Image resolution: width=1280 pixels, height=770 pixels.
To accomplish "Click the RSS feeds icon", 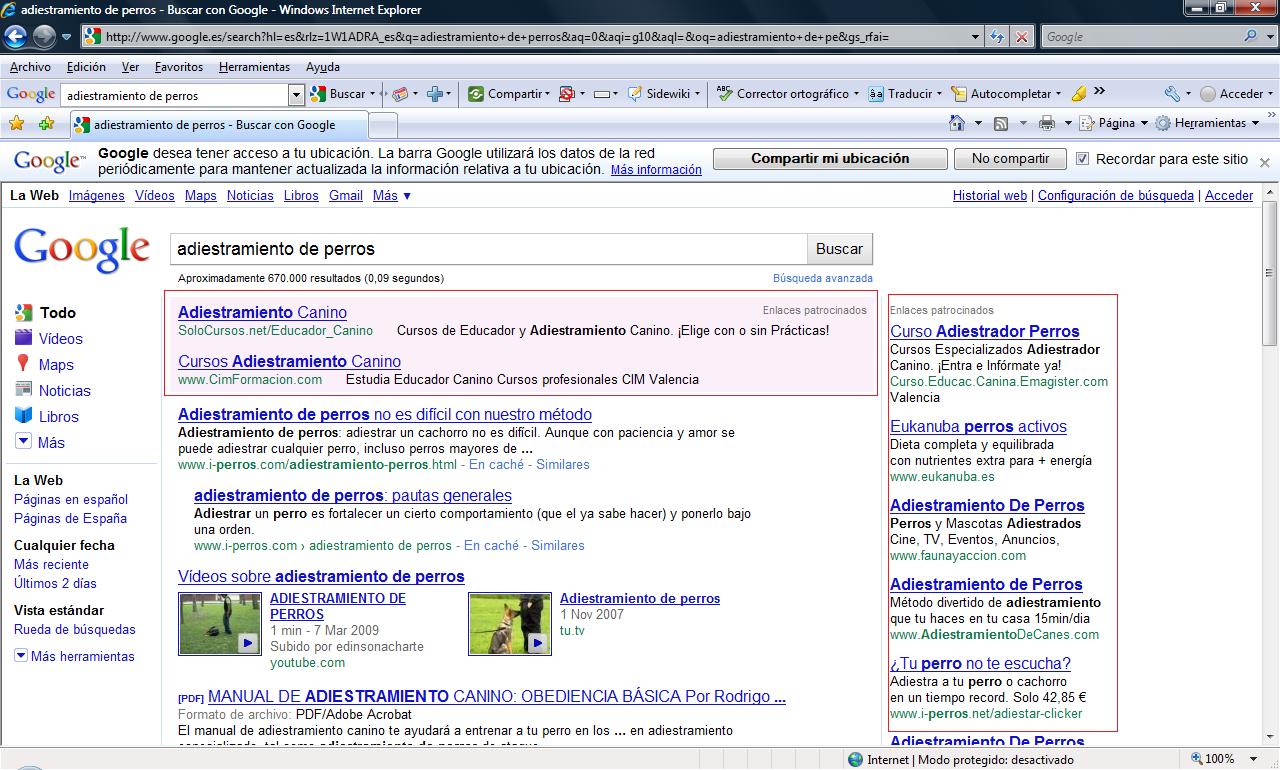I will pos(1001,123).
